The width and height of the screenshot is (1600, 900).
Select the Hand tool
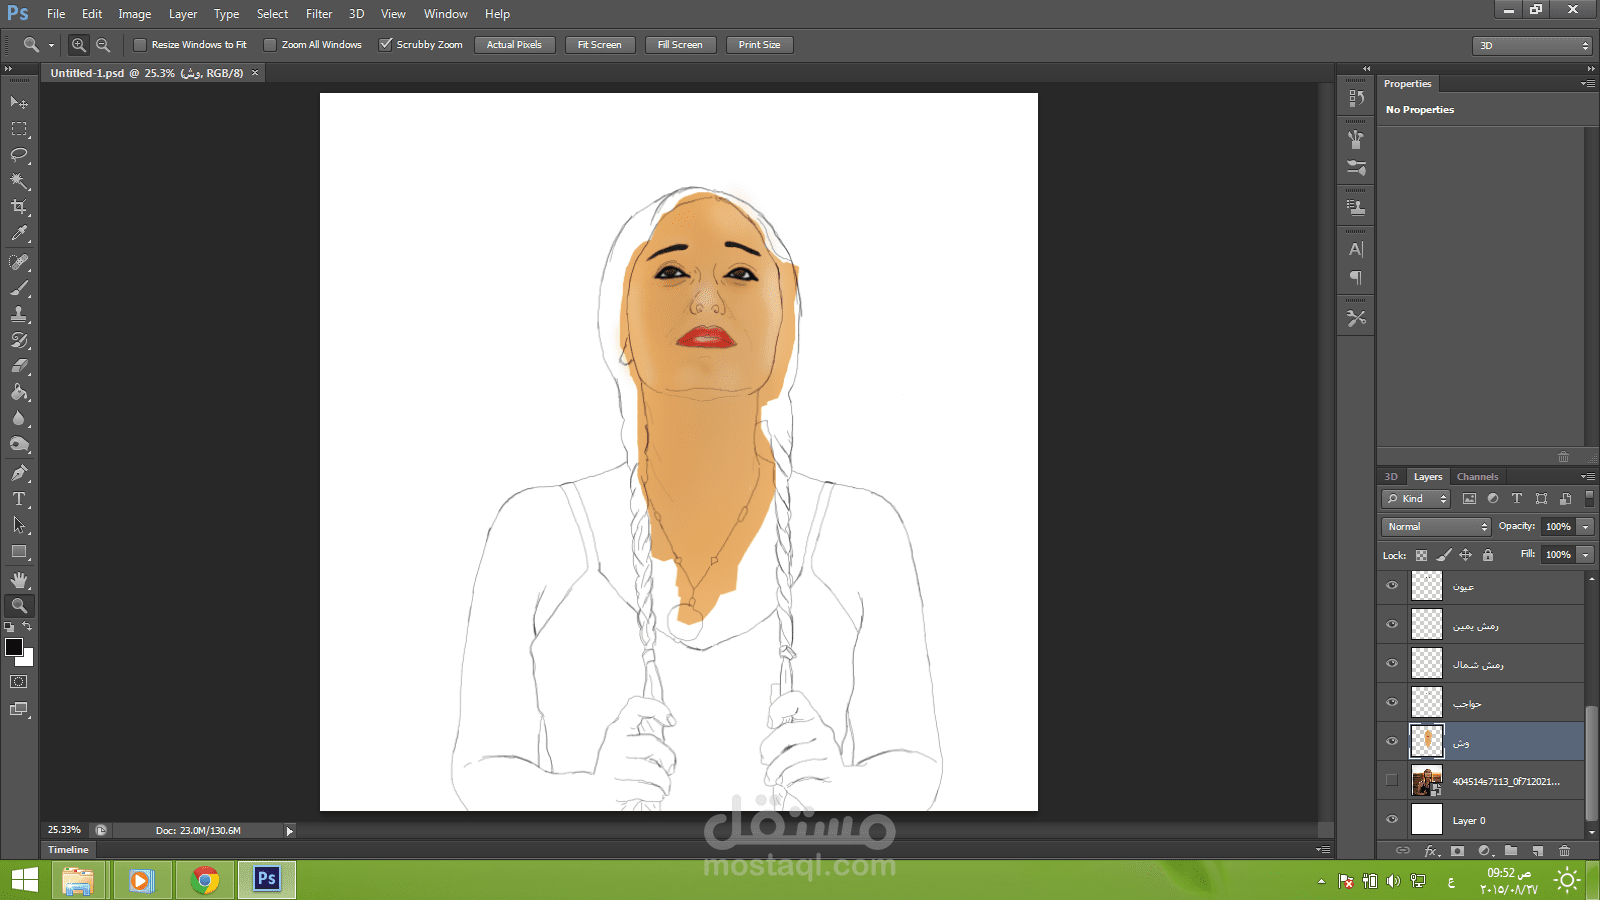click(19, 580)
